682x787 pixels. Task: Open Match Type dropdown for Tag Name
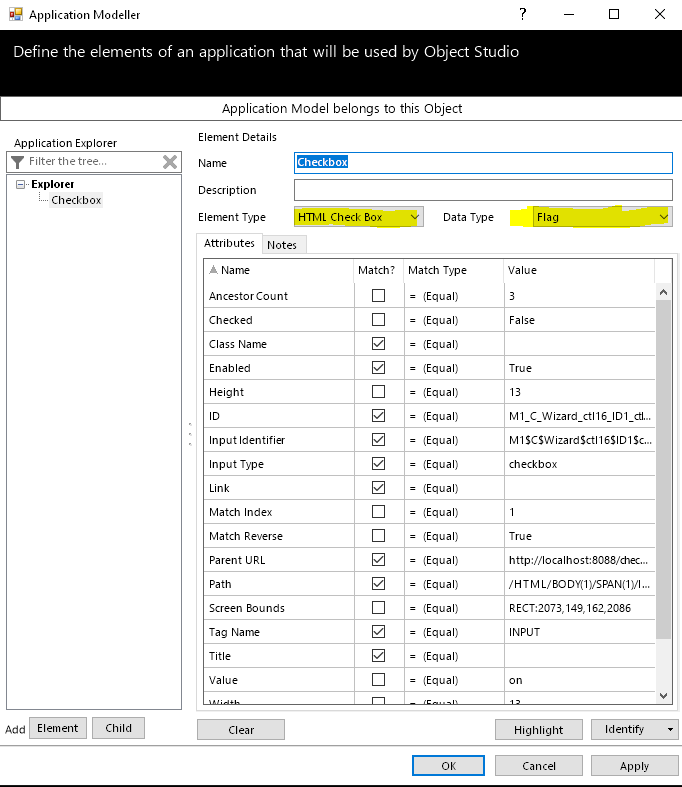(x=454, y=632)
